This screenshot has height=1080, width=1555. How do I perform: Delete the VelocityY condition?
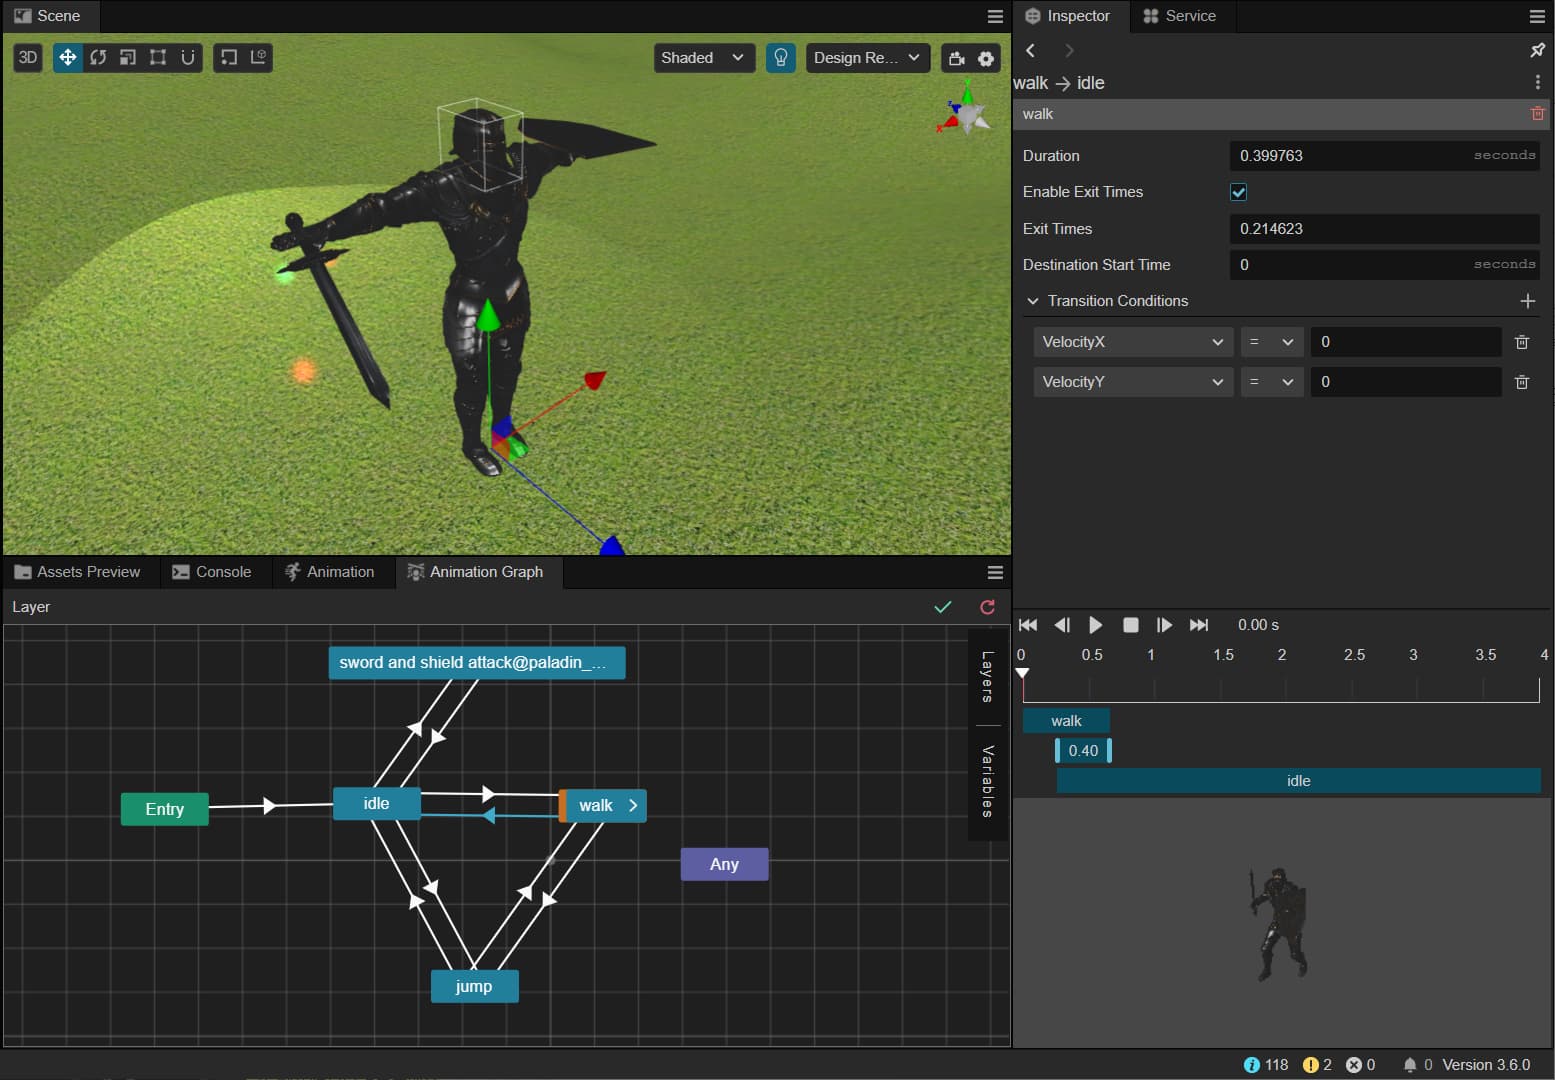(1522, 382)
